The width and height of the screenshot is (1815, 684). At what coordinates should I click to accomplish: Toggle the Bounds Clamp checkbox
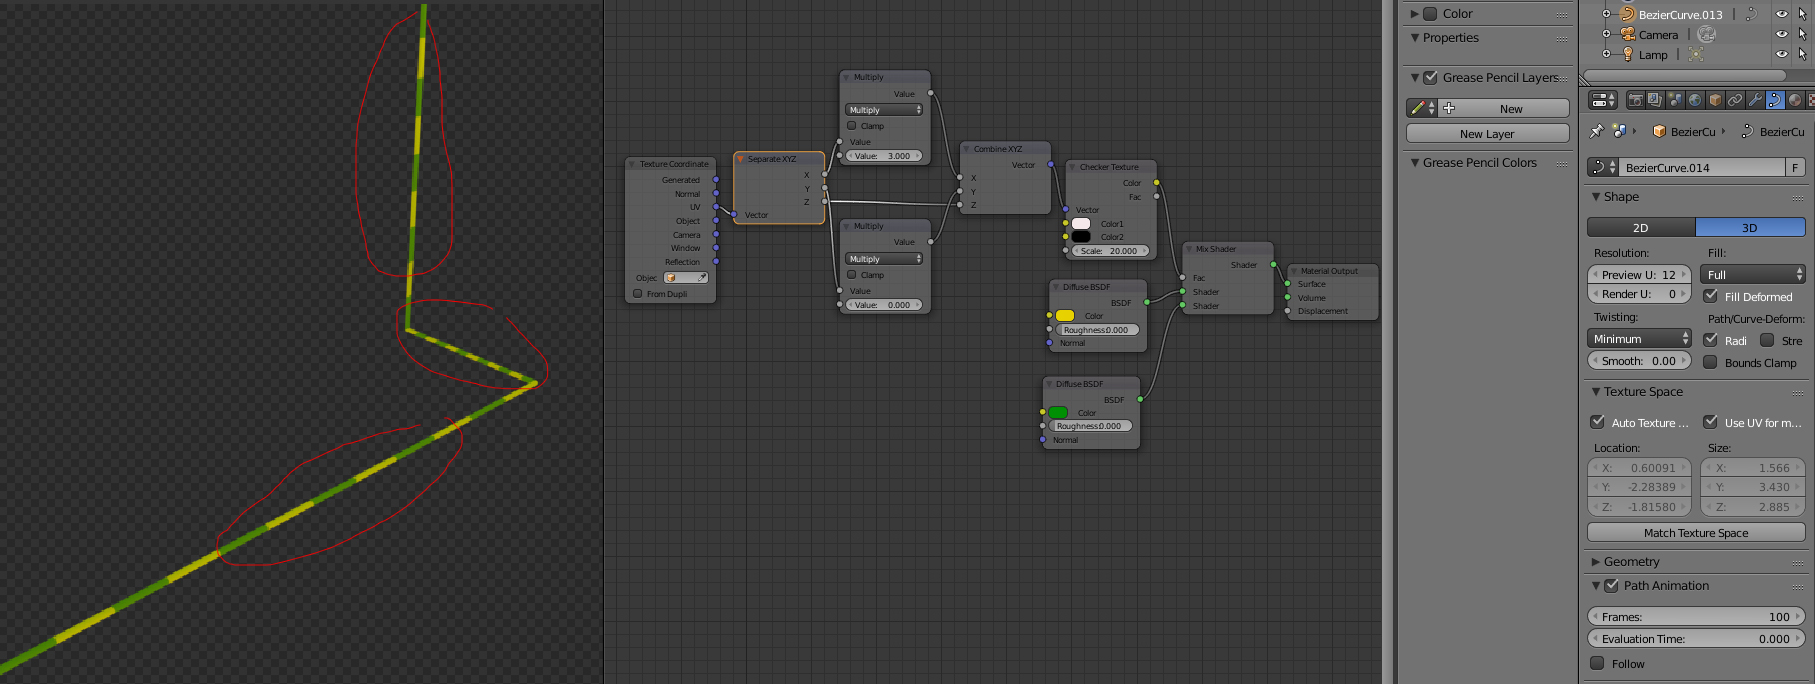1711,362
